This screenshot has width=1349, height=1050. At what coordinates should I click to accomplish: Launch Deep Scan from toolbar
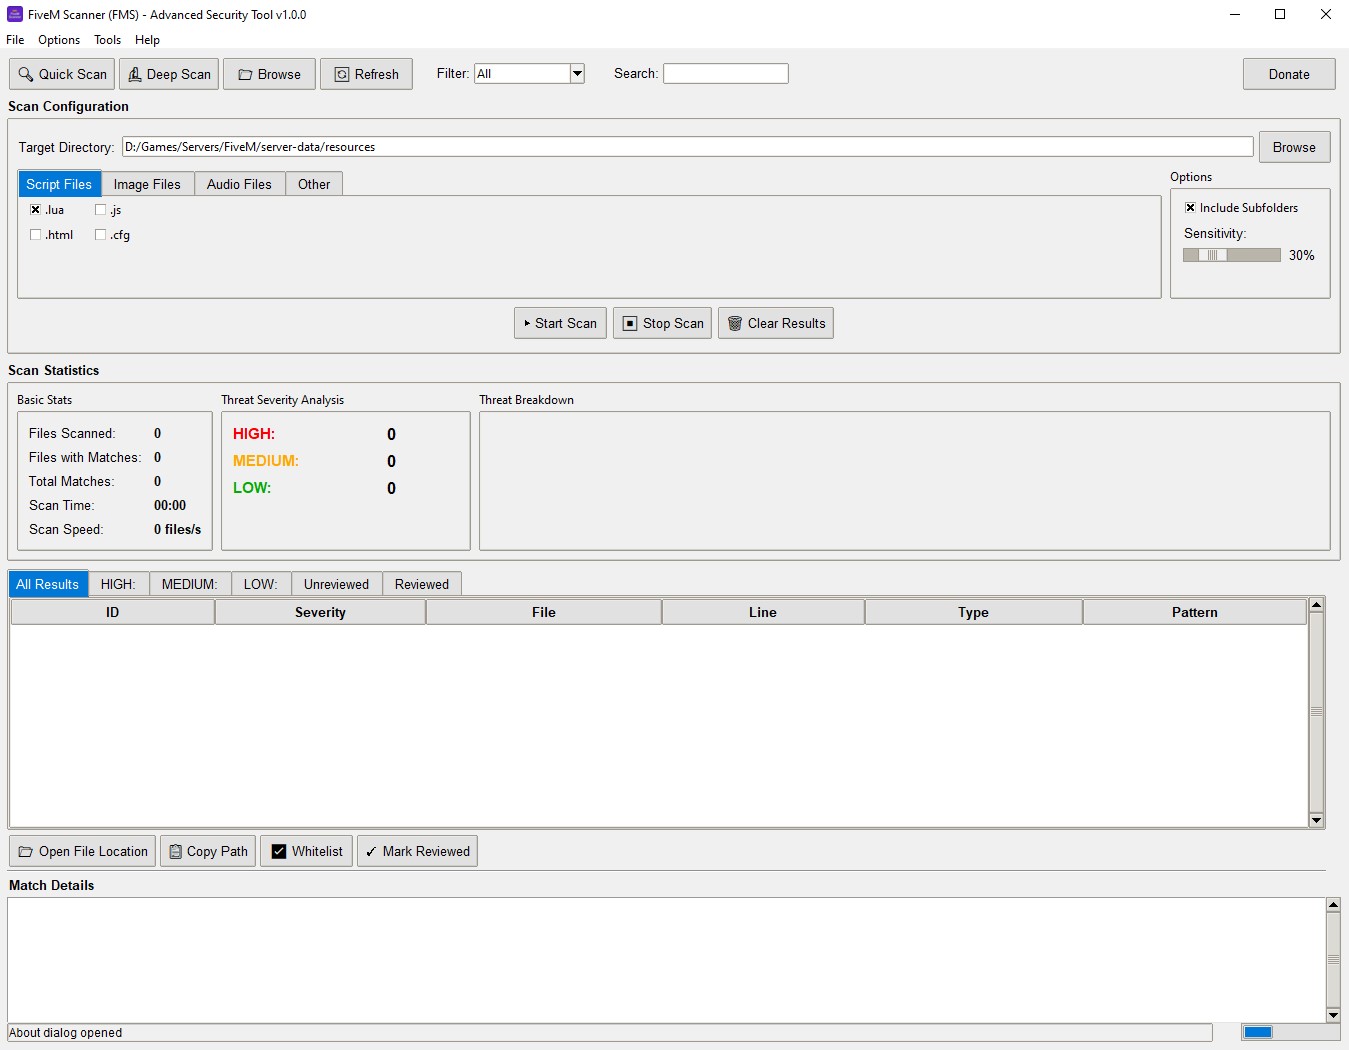coord(169,74)
